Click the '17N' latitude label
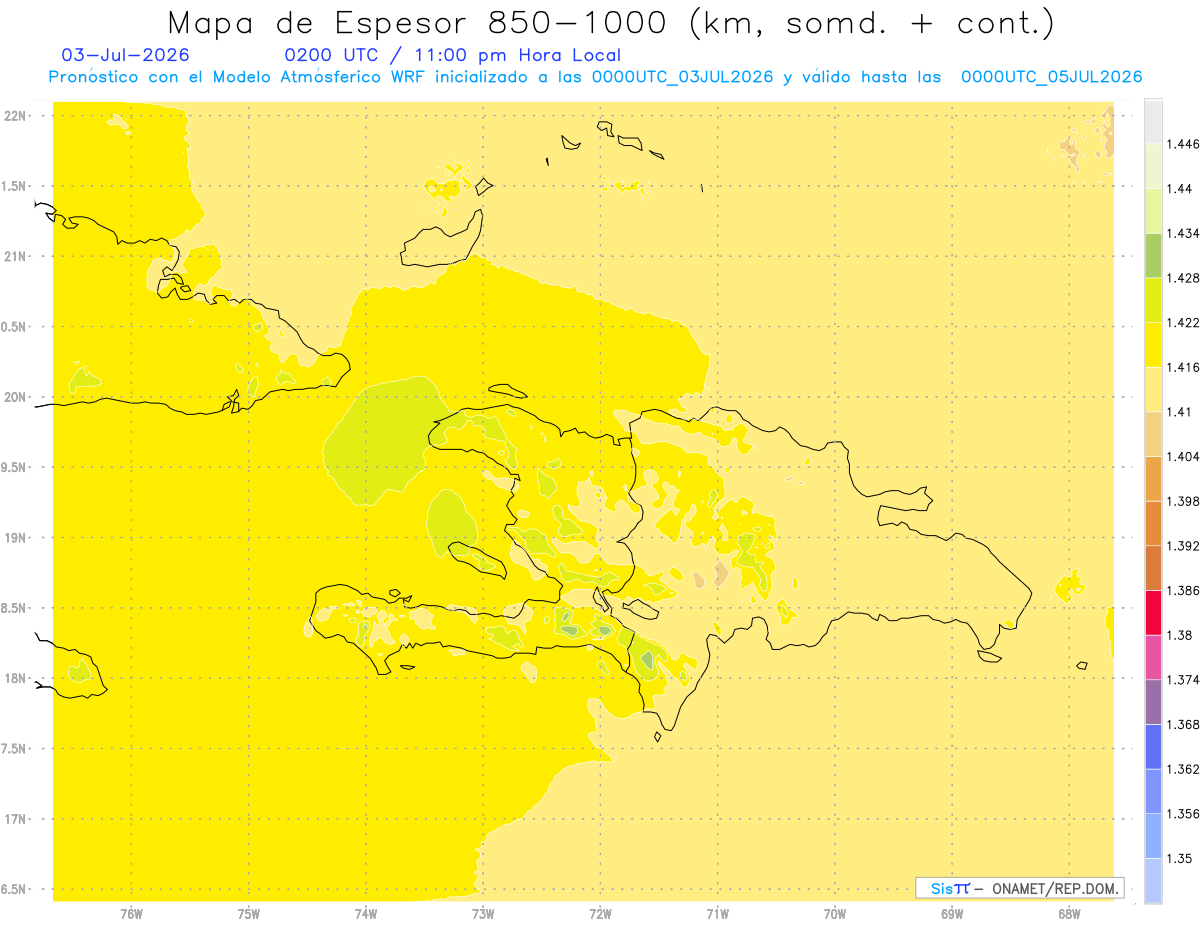This screenshot has width=1200, height=927. pos(16,819)
